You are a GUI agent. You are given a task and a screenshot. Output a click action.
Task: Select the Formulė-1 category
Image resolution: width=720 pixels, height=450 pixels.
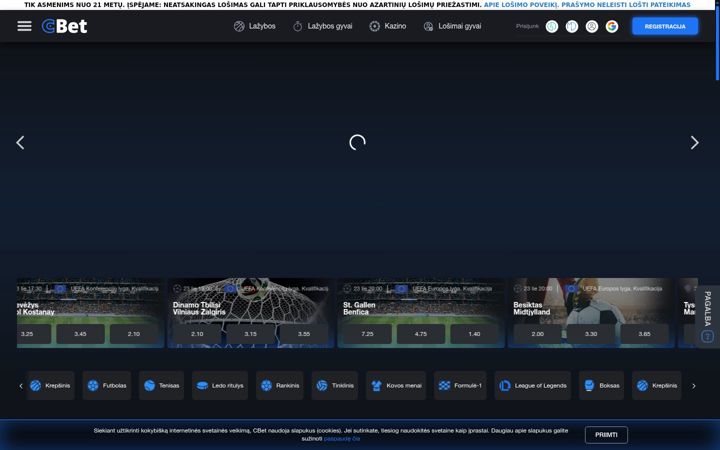[x=460, y=386]
